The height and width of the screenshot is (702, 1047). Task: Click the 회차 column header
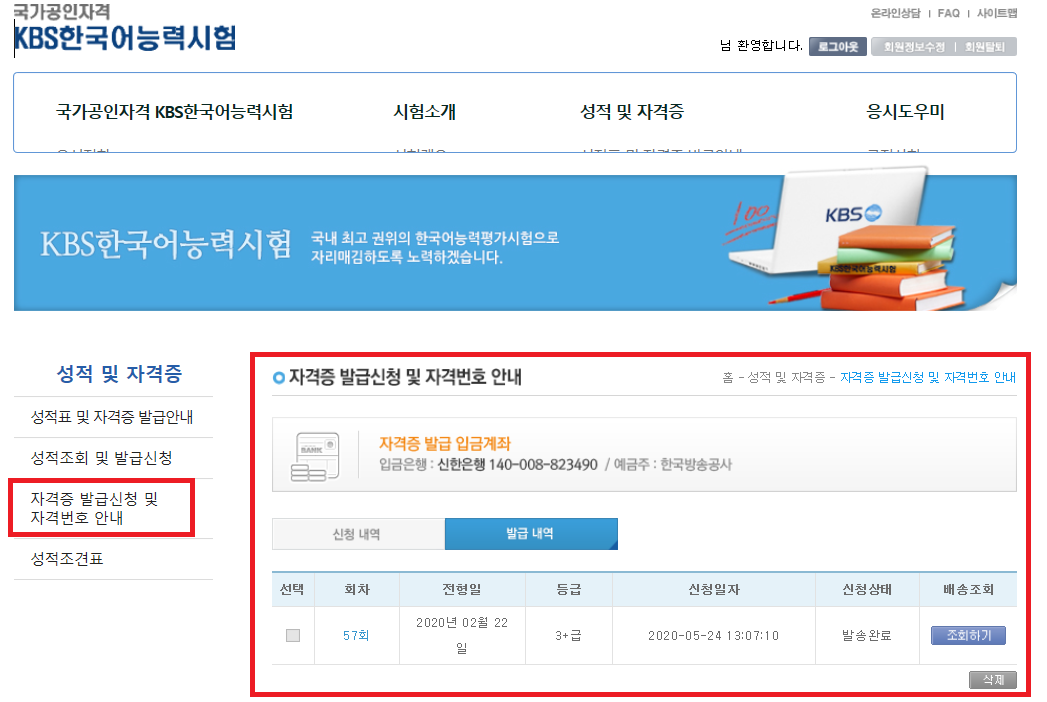click(357, 590)
